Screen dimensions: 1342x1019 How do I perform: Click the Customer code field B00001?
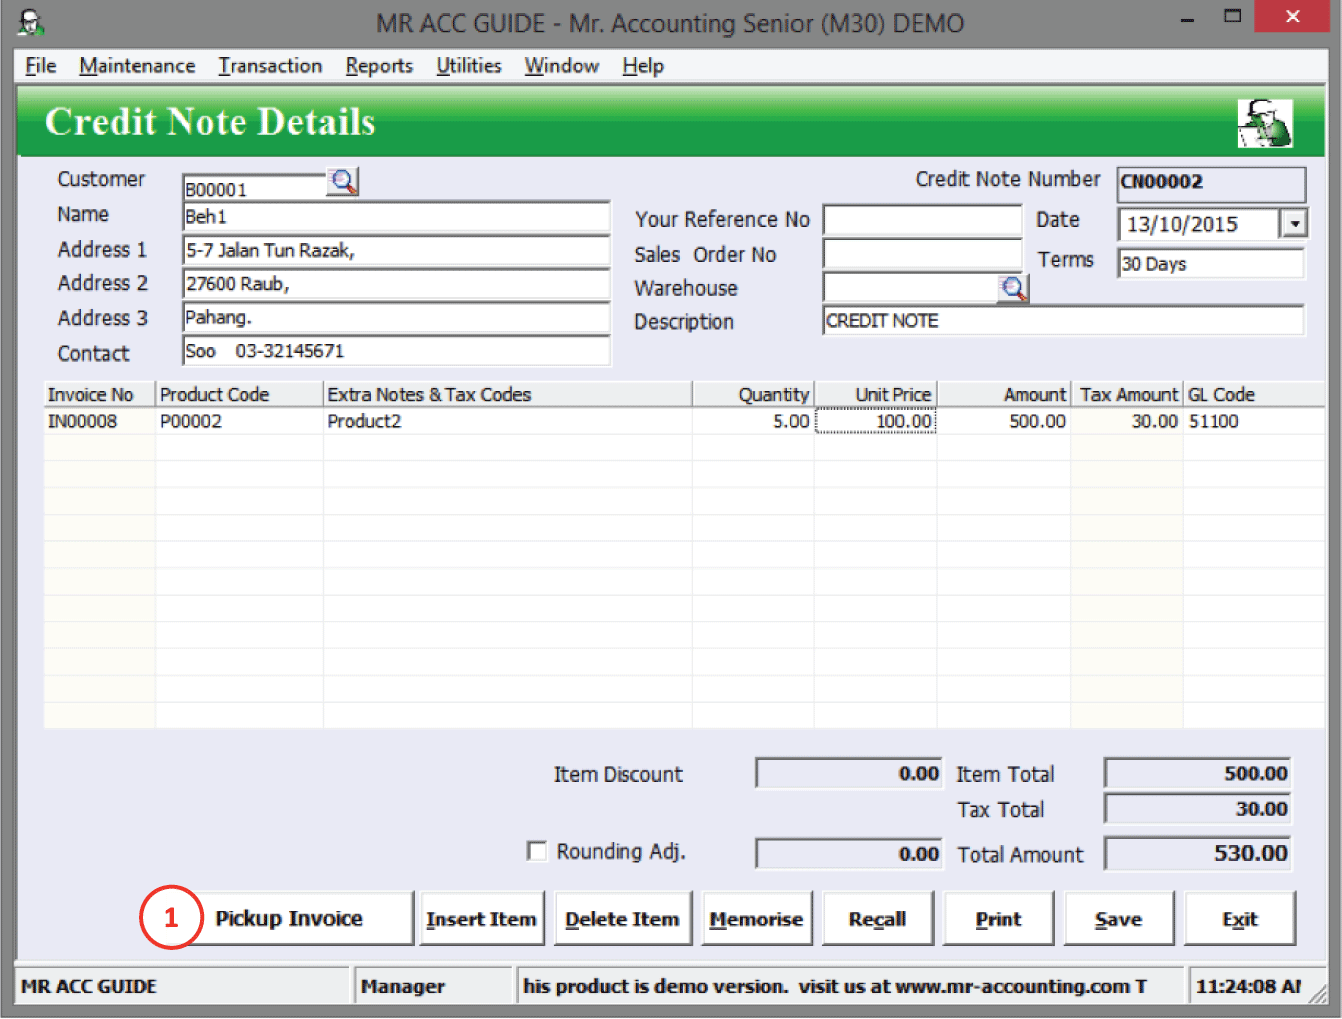[x=254, y=188]
